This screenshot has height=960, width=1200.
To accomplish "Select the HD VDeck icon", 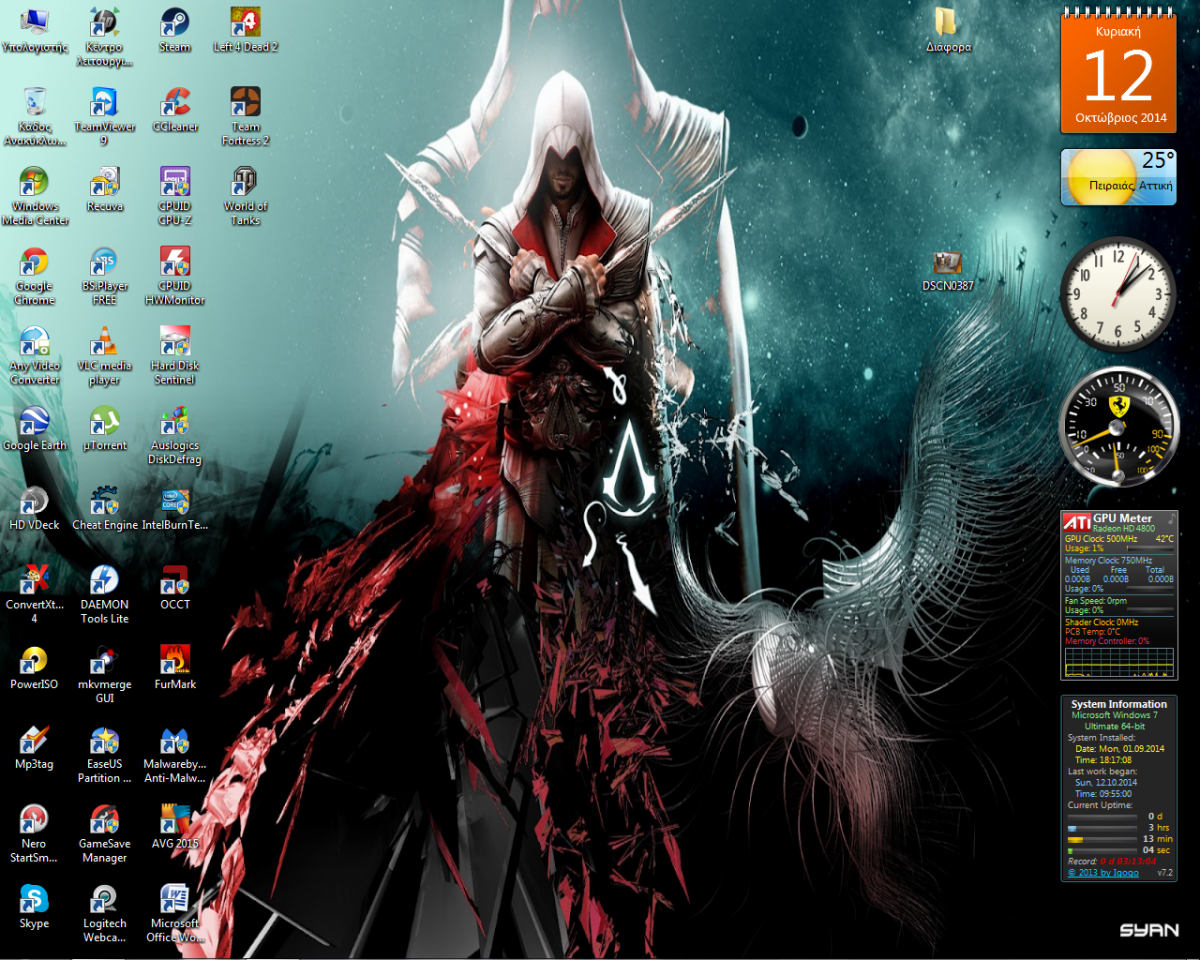I will click(34, 509).
